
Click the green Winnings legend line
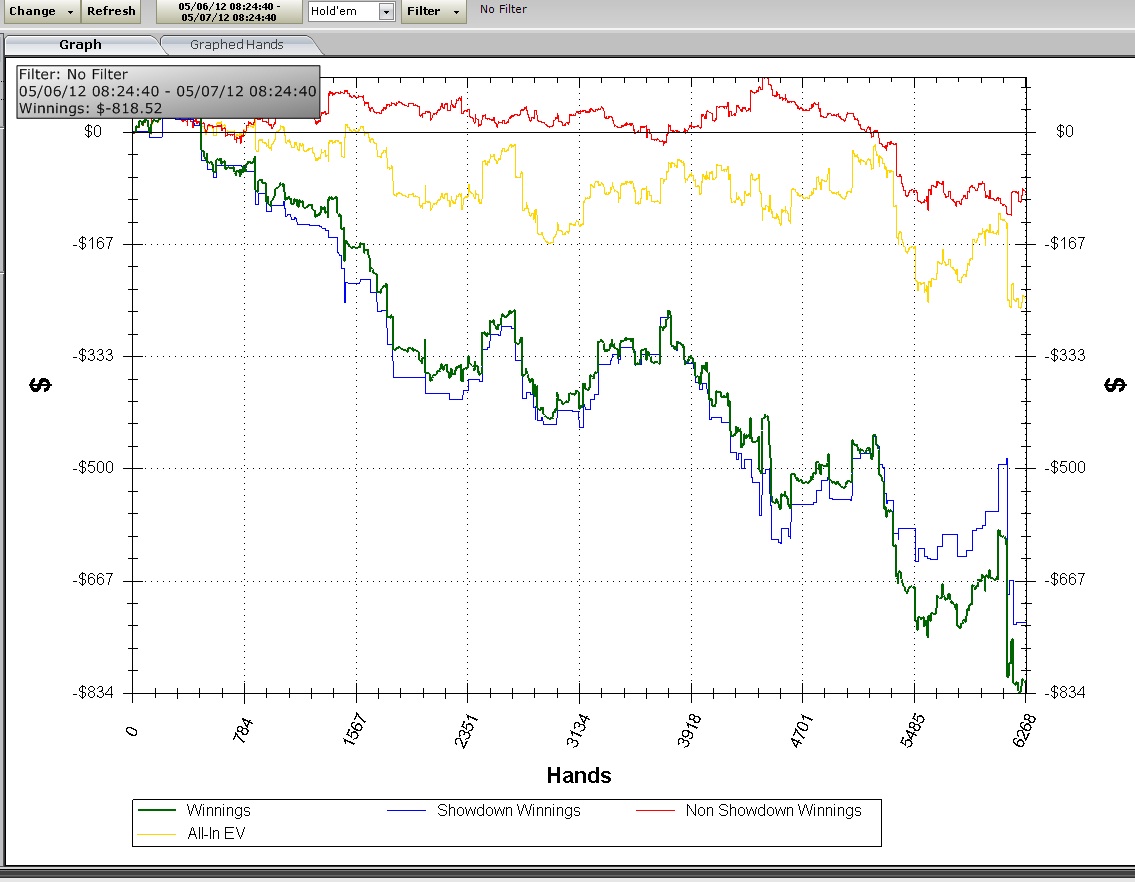point(159,811)
